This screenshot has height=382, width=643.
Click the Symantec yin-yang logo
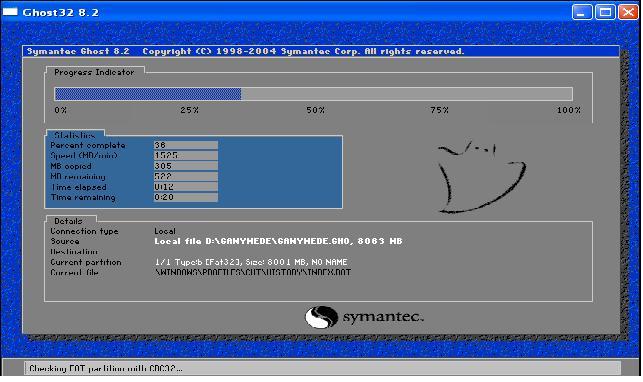(x=321, y=317)
